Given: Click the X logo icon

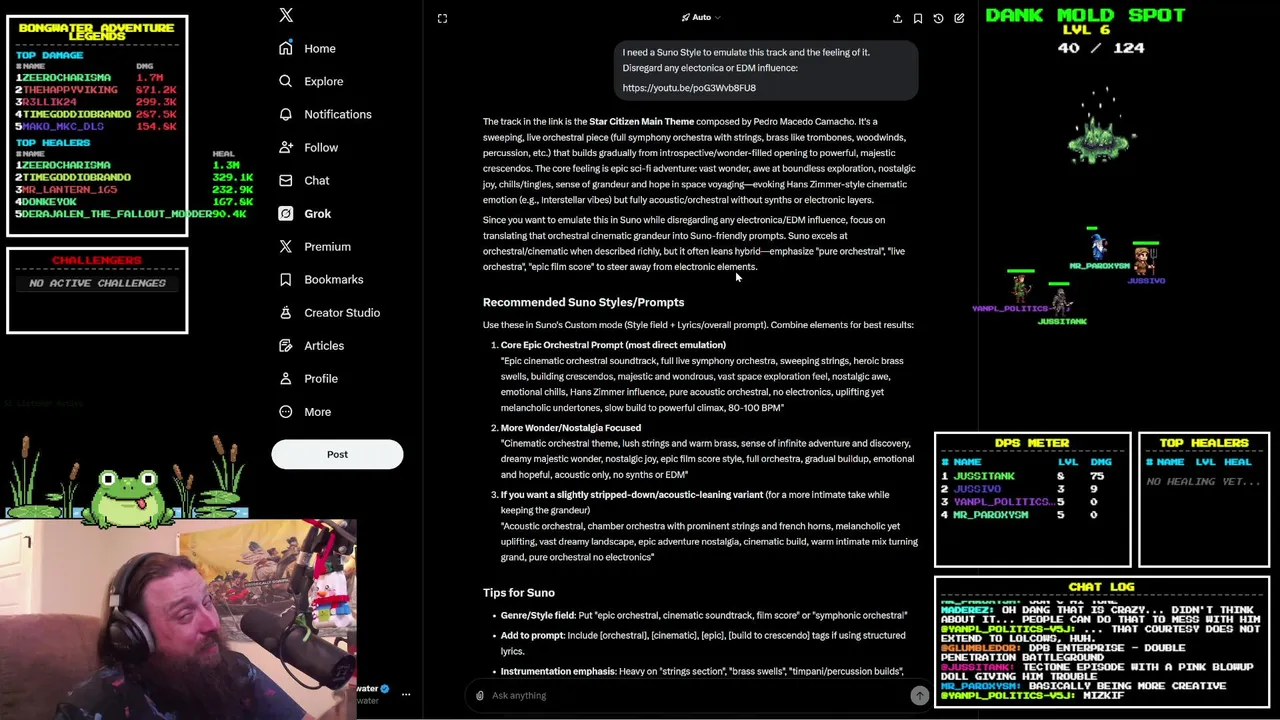Looking at the screenshot, I should [x=286, y=15].
